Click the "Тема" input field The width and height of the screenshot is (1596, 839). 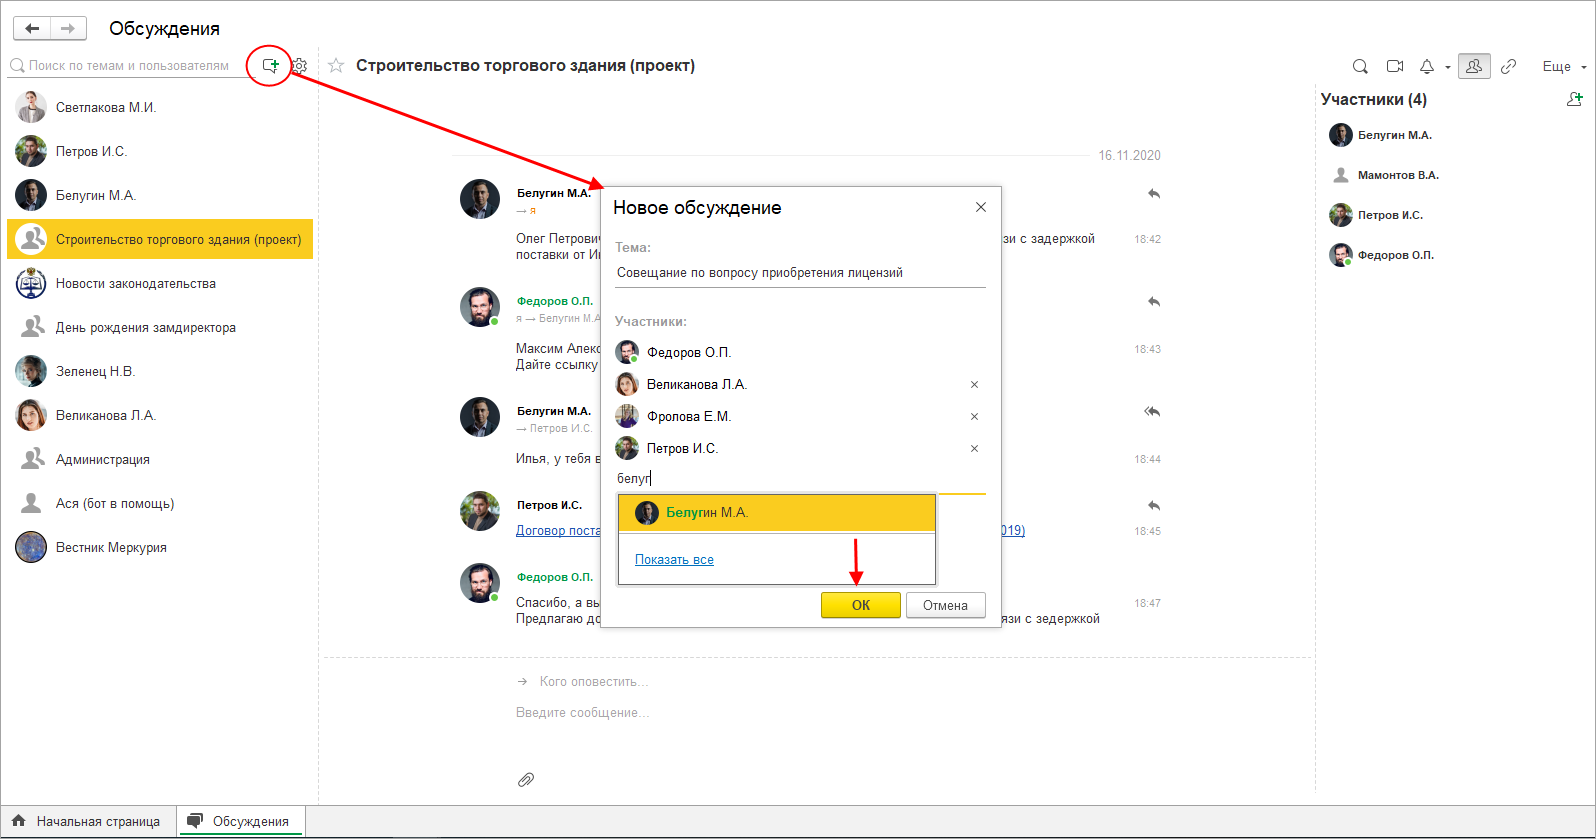(800, 273)
